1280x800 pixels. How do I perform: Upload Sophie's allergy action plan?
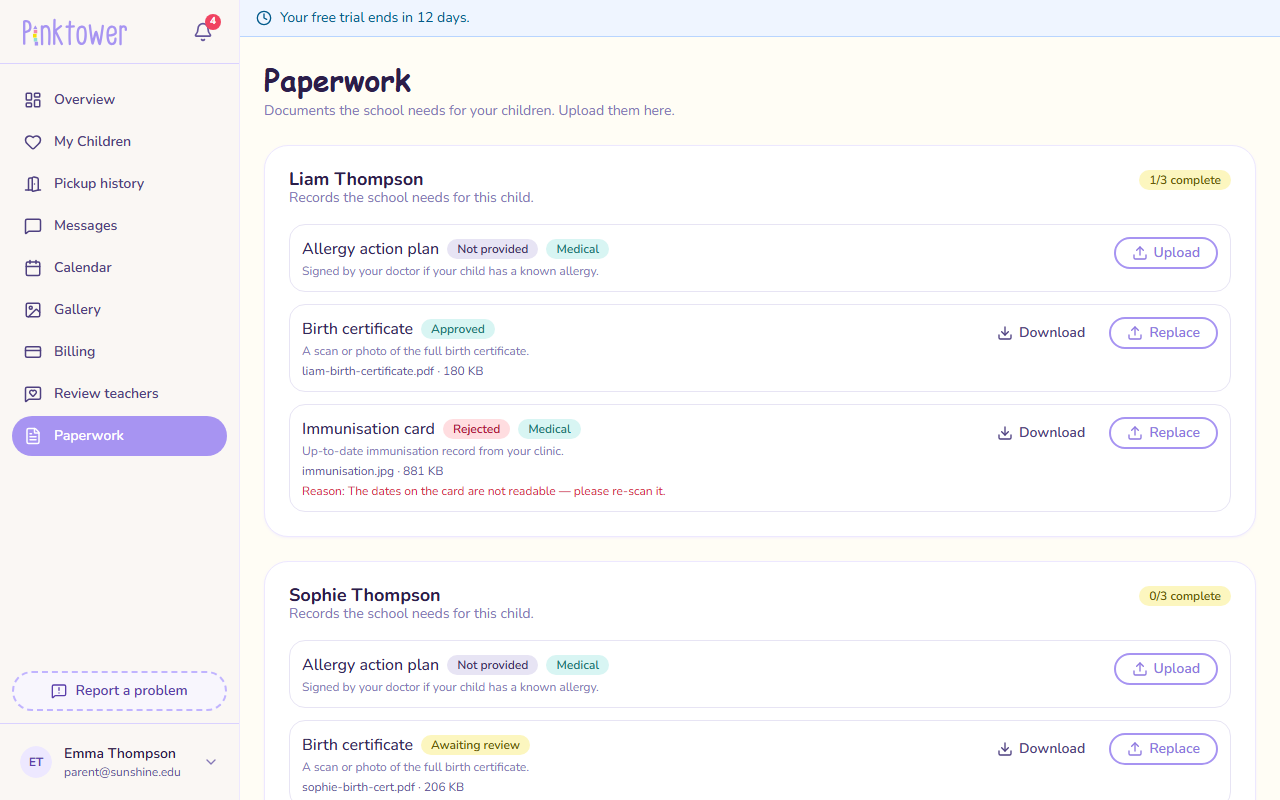click(1166, 669)
